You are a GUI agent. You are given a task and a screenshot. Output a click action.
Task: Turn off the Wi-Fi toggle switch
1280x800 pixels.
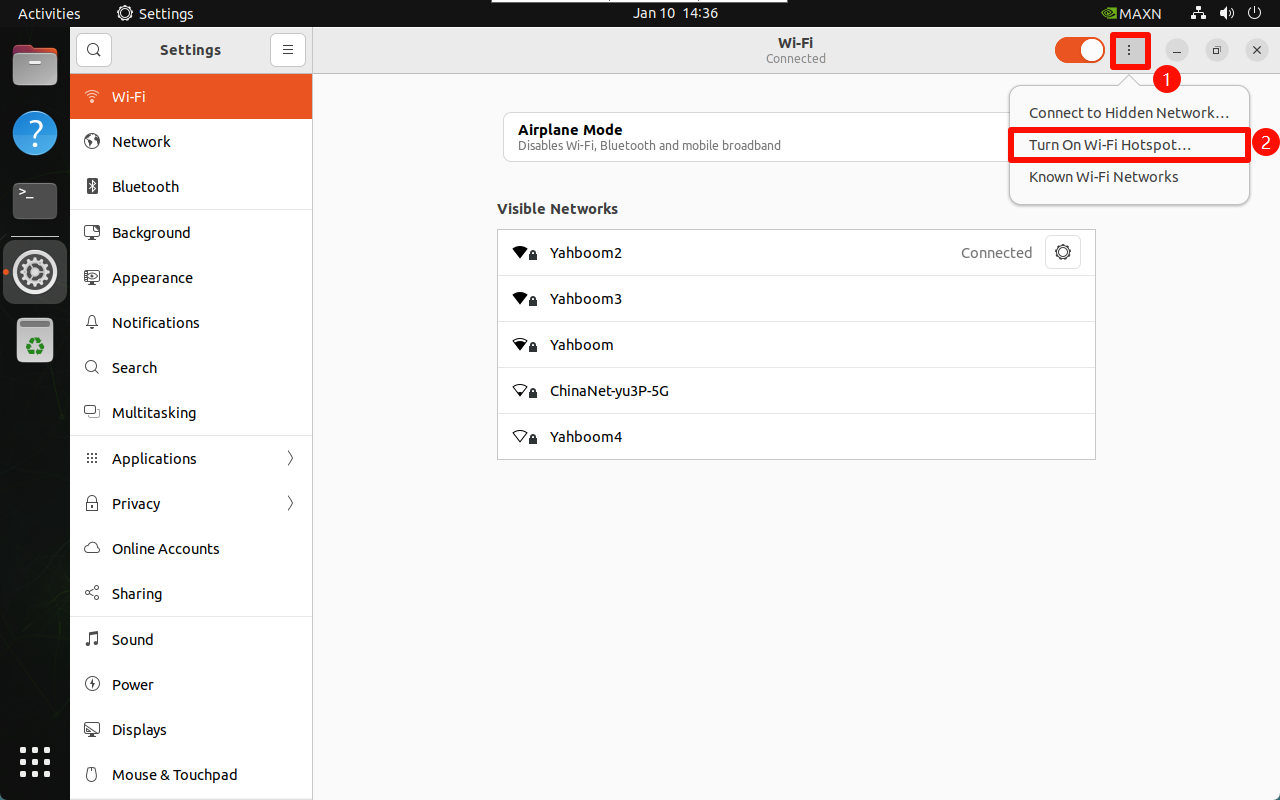pyautogui.click(x=1079, y=50)
